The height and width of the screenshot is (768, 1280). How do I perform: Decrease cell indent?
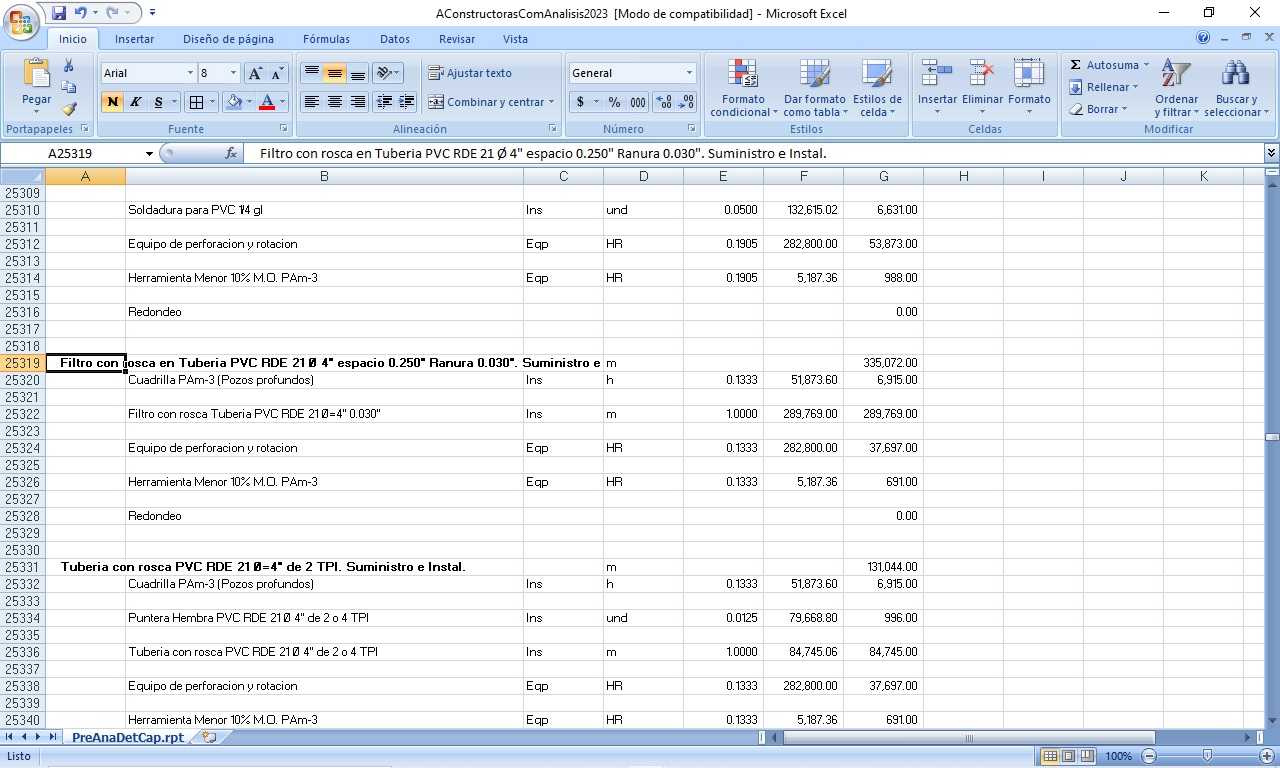tap(384, 102)
